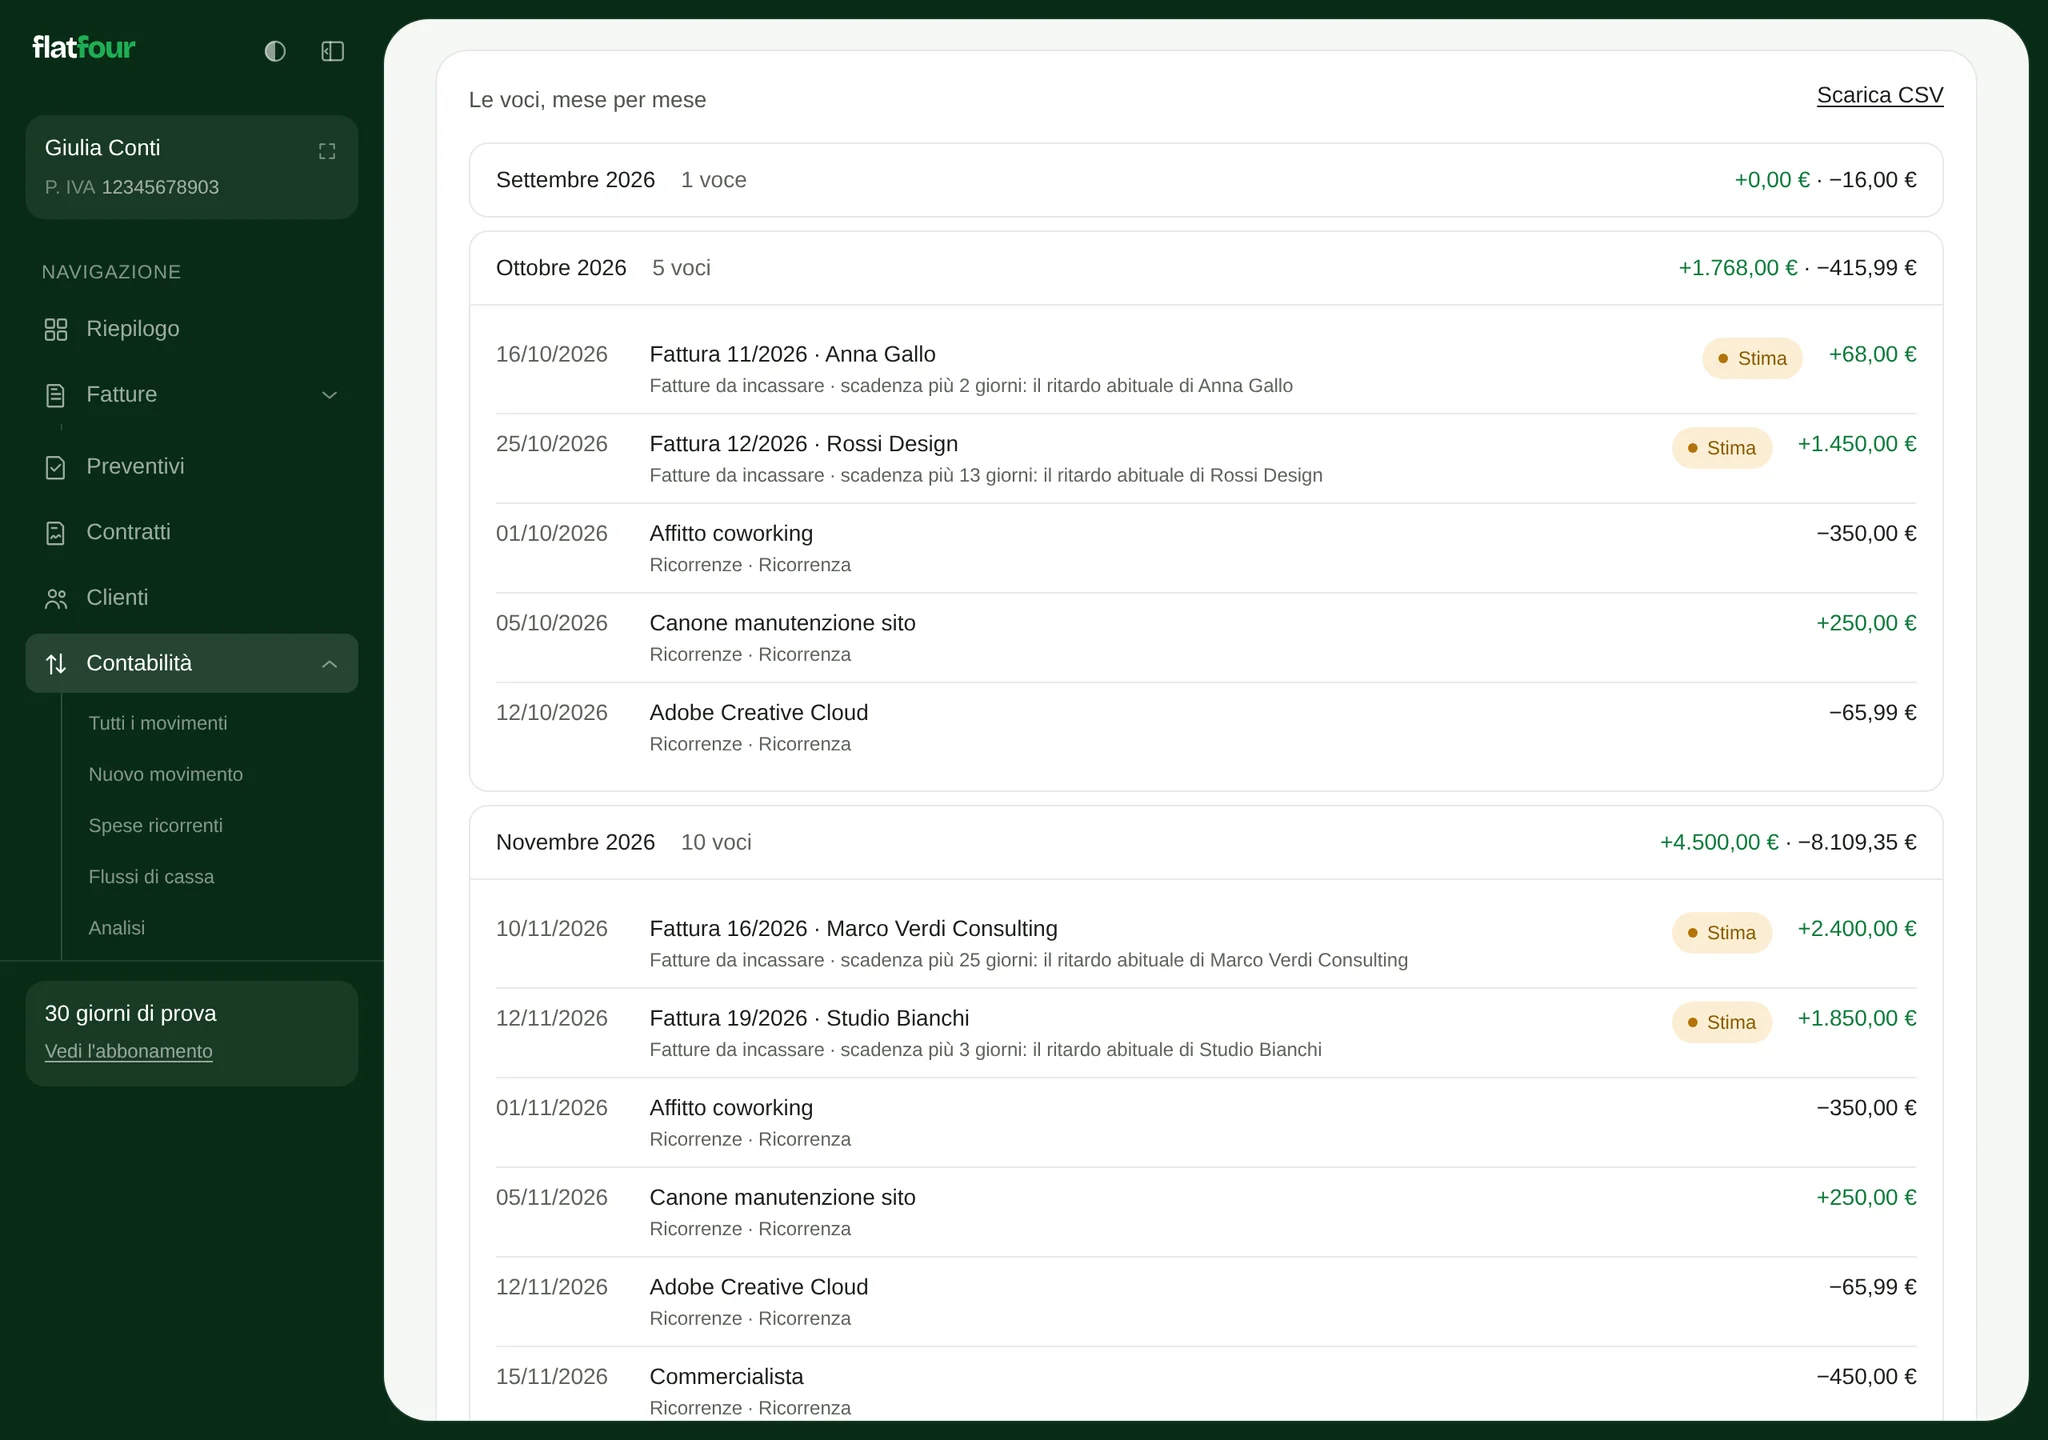Open Nuovo movimento submenu item
2048x1440 pixels.
click(x=166, y=774)
